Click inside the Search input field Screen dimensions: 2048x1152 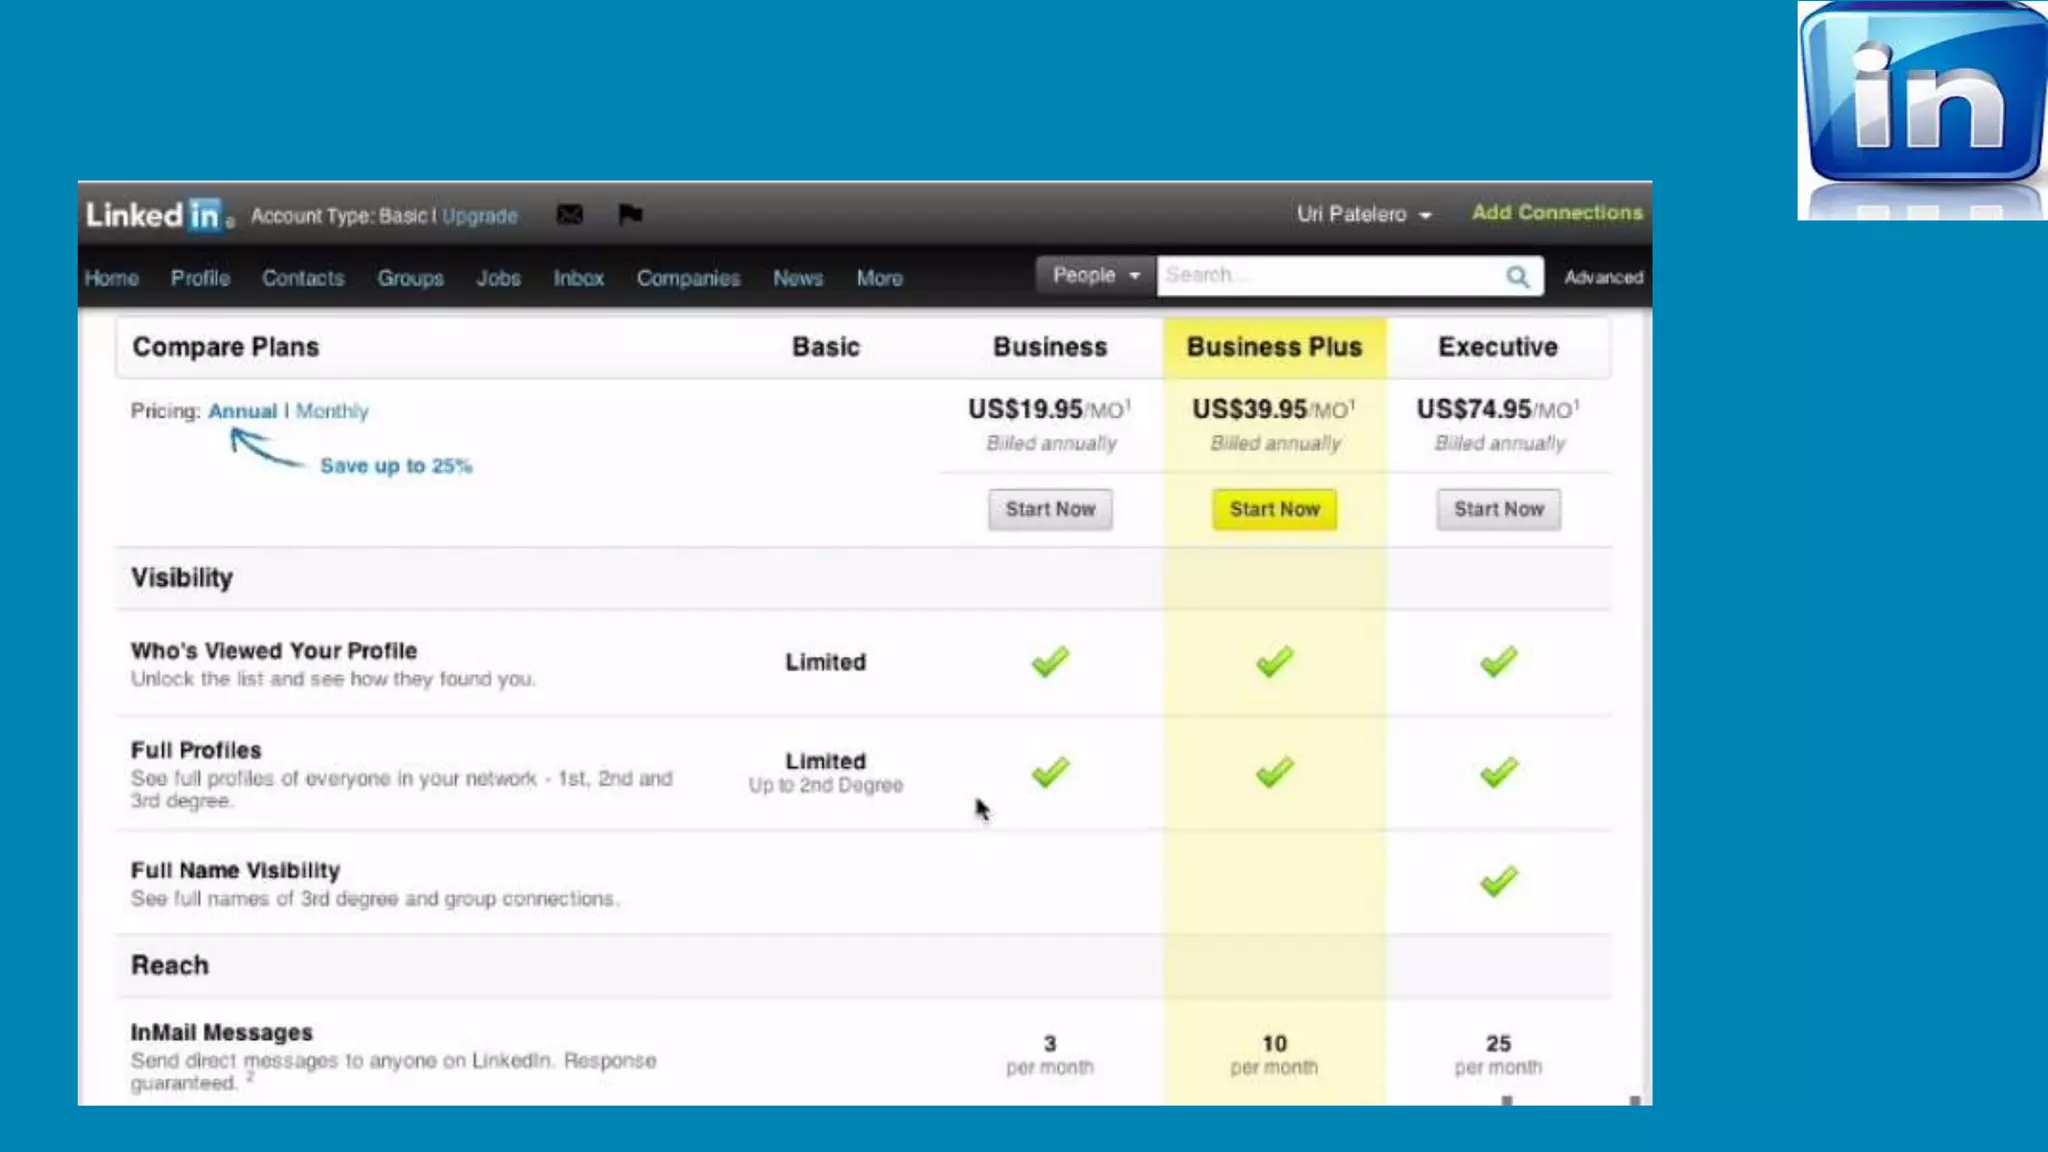click(1330, 275)
